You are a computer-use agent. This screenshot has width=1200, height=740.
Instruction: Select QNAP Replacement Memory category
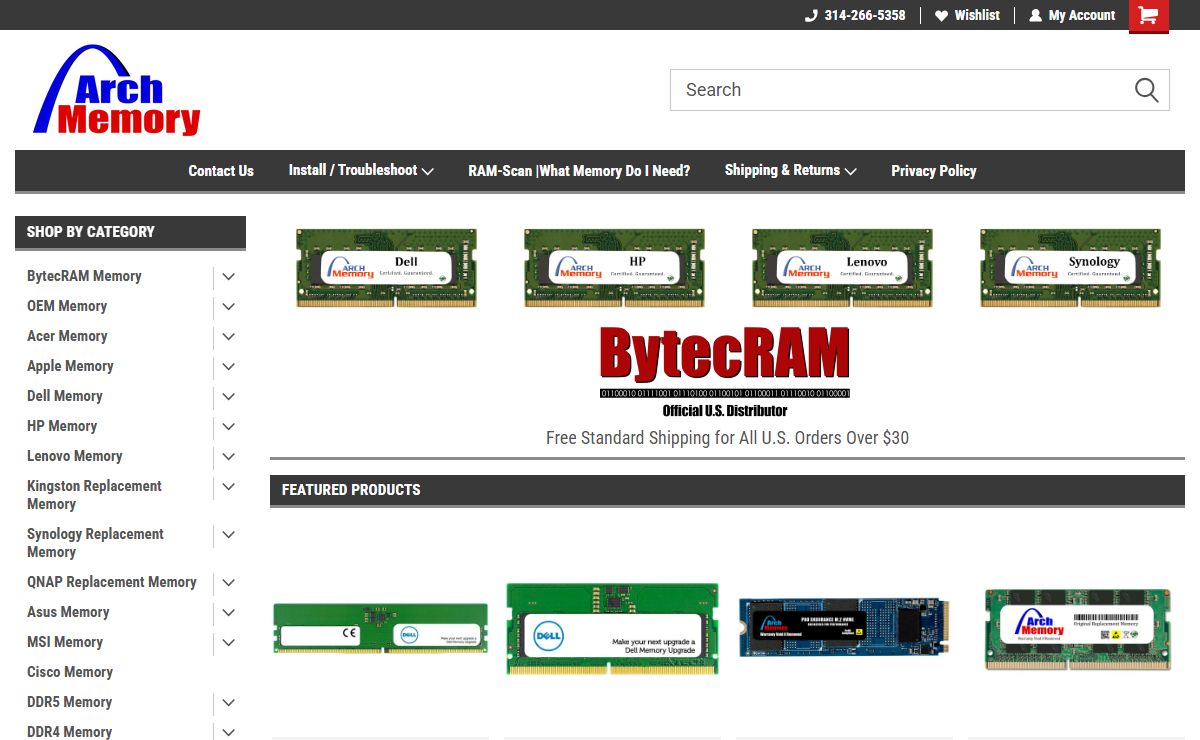112,582
